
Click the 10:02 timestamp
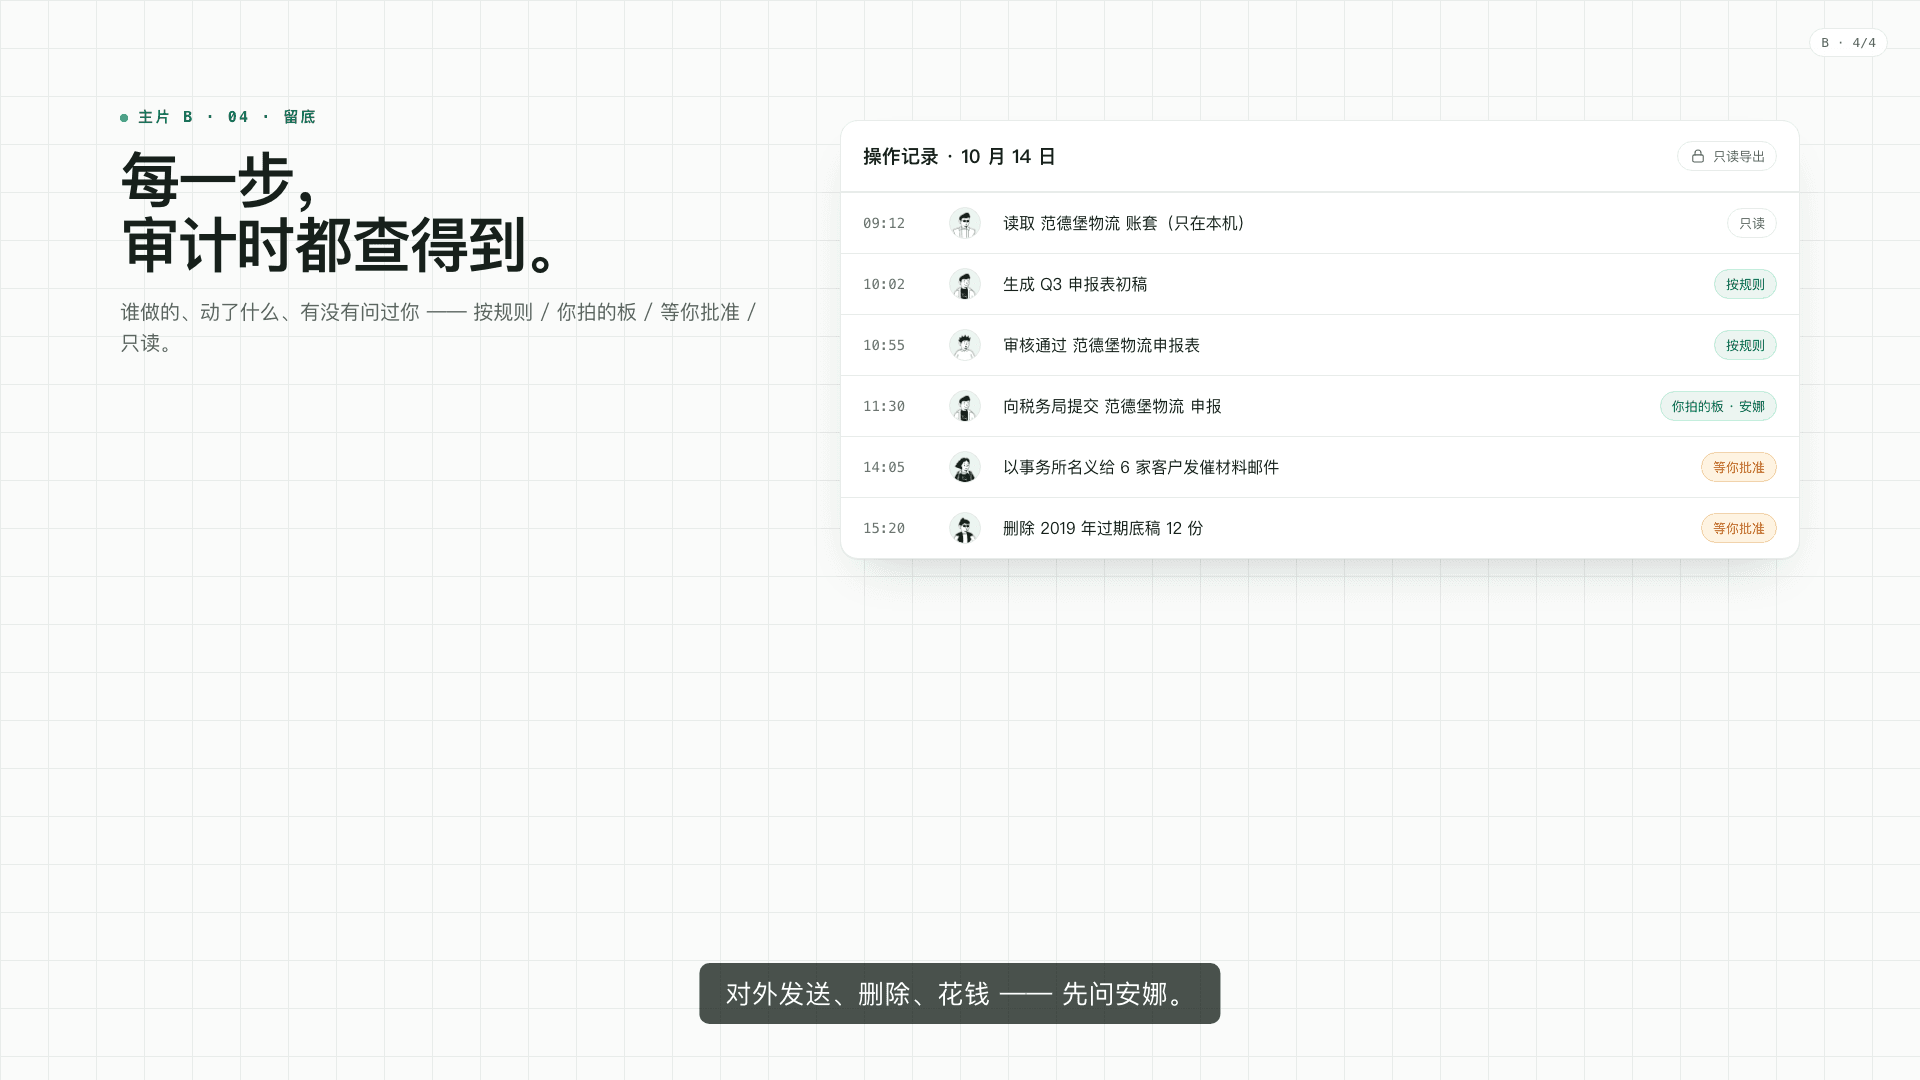coord(884,284)
